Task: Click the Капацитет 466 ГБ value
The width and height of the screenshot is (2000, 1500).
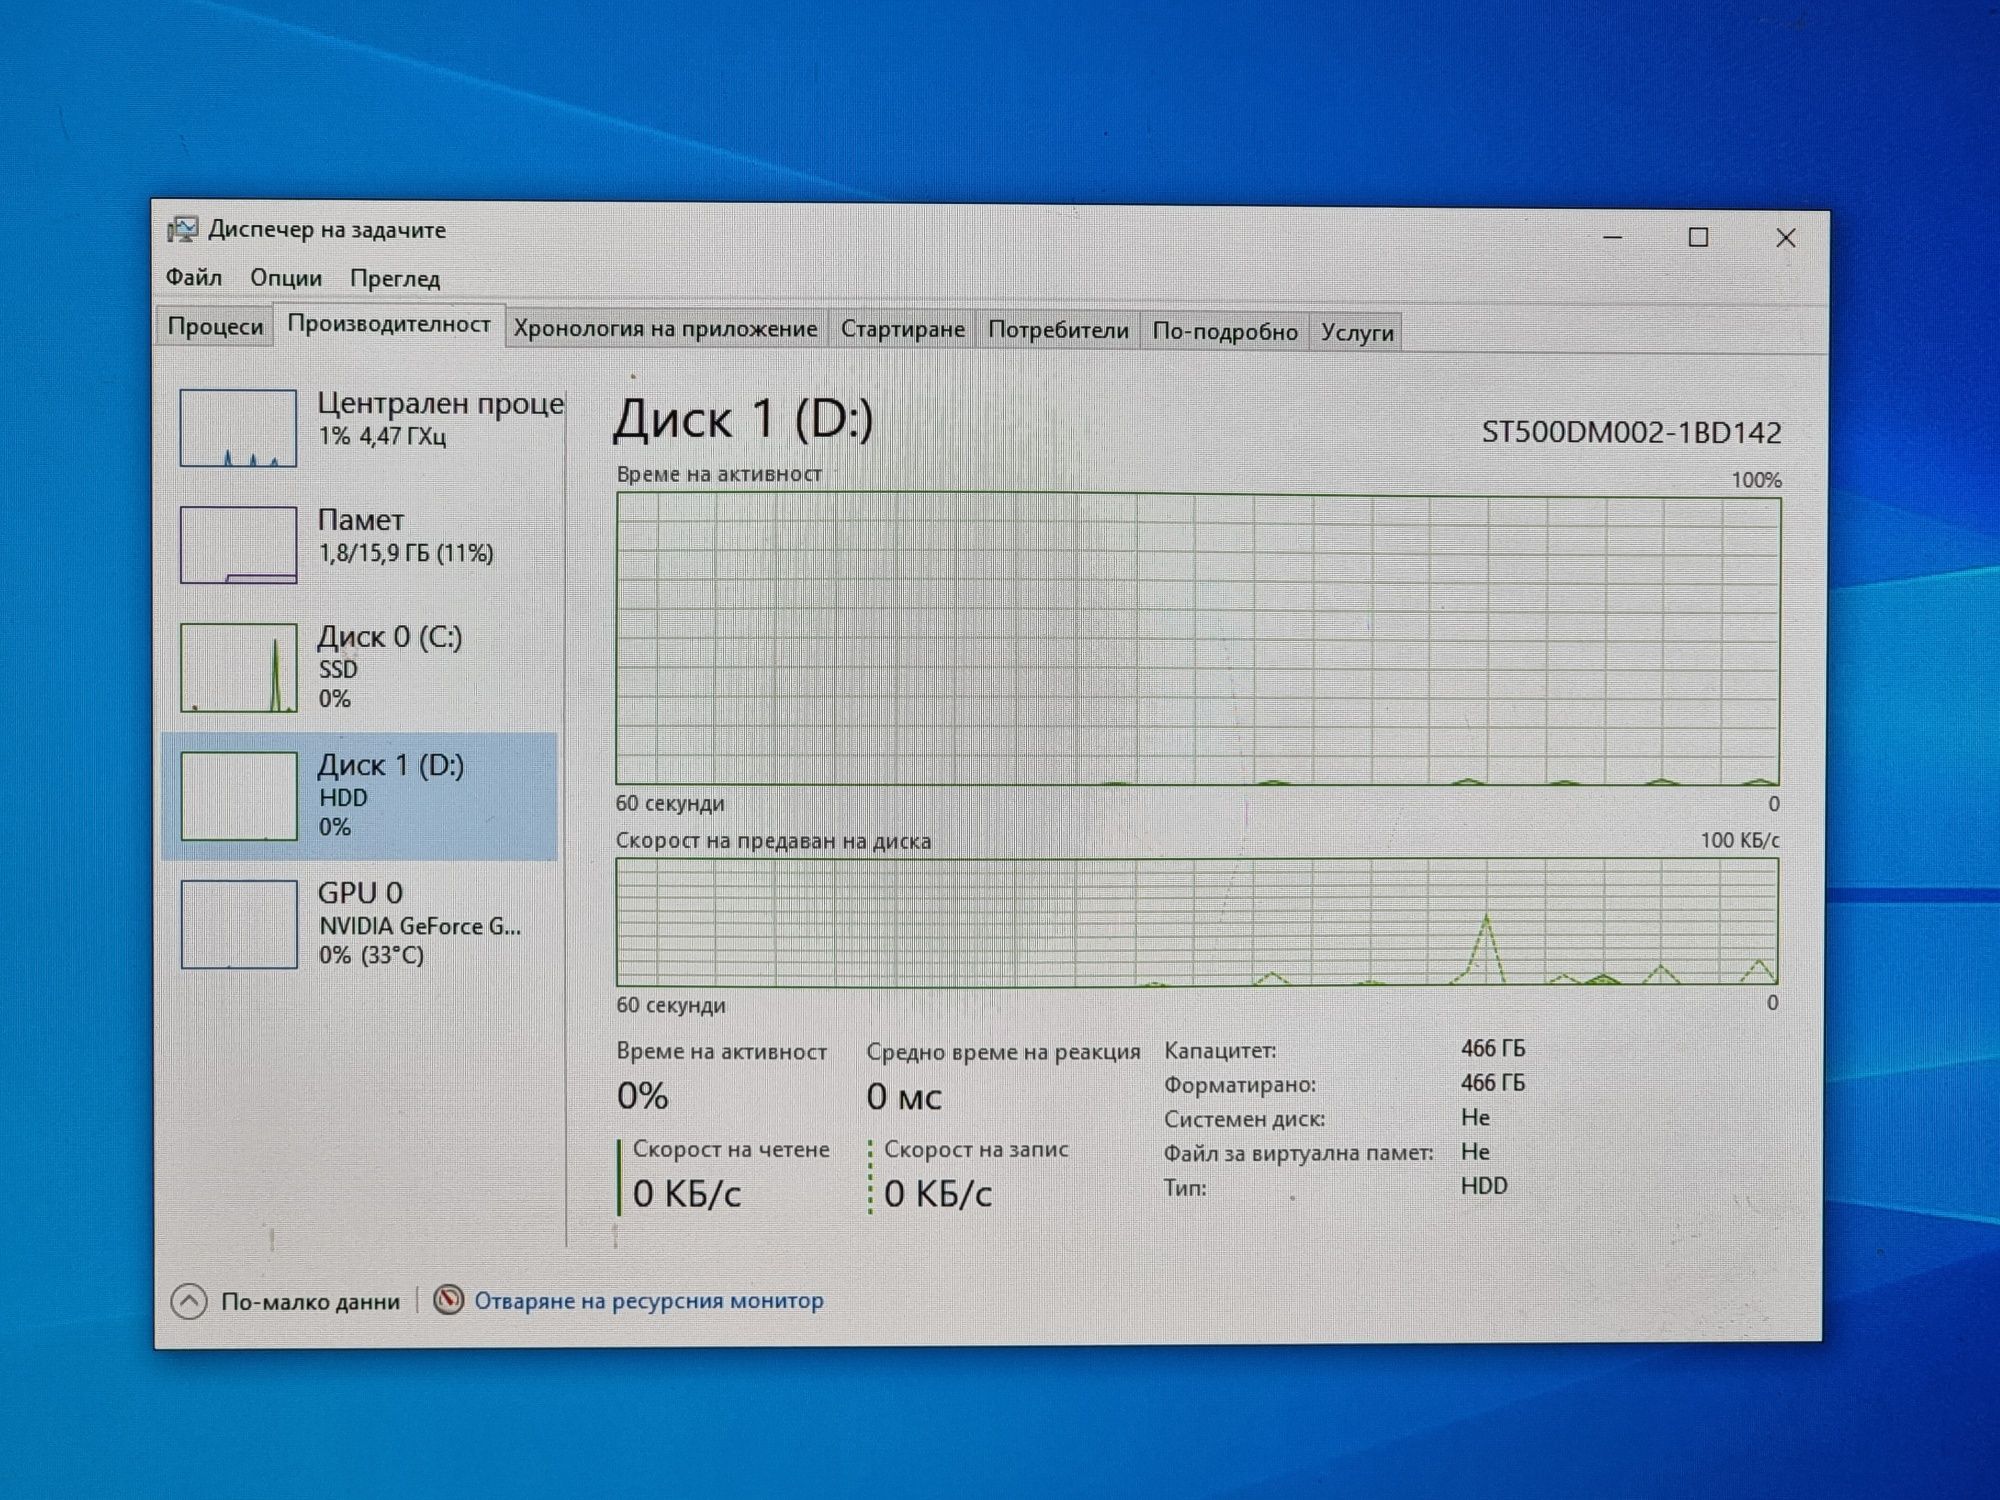Action: [1493, 1048]
